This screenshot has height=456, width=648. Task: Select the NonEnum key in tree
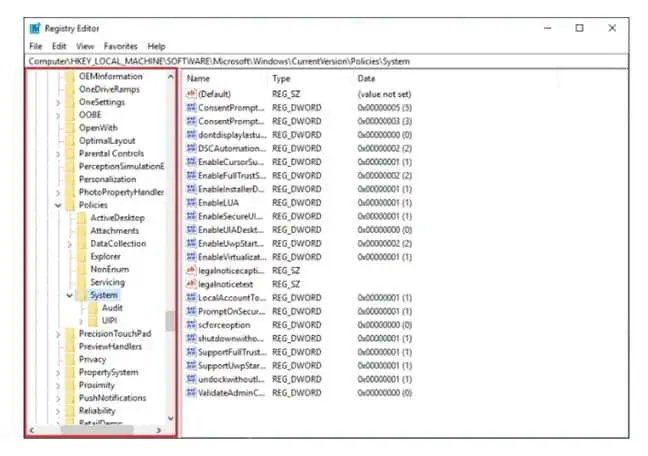pyautogui.click(x=110, y=269)
